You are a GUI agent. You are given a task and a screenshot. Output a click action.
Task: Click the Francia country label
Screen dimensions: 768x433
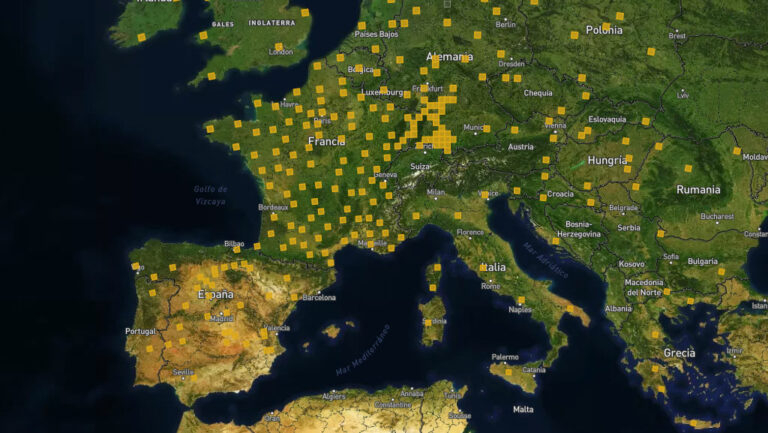(327, 142)
